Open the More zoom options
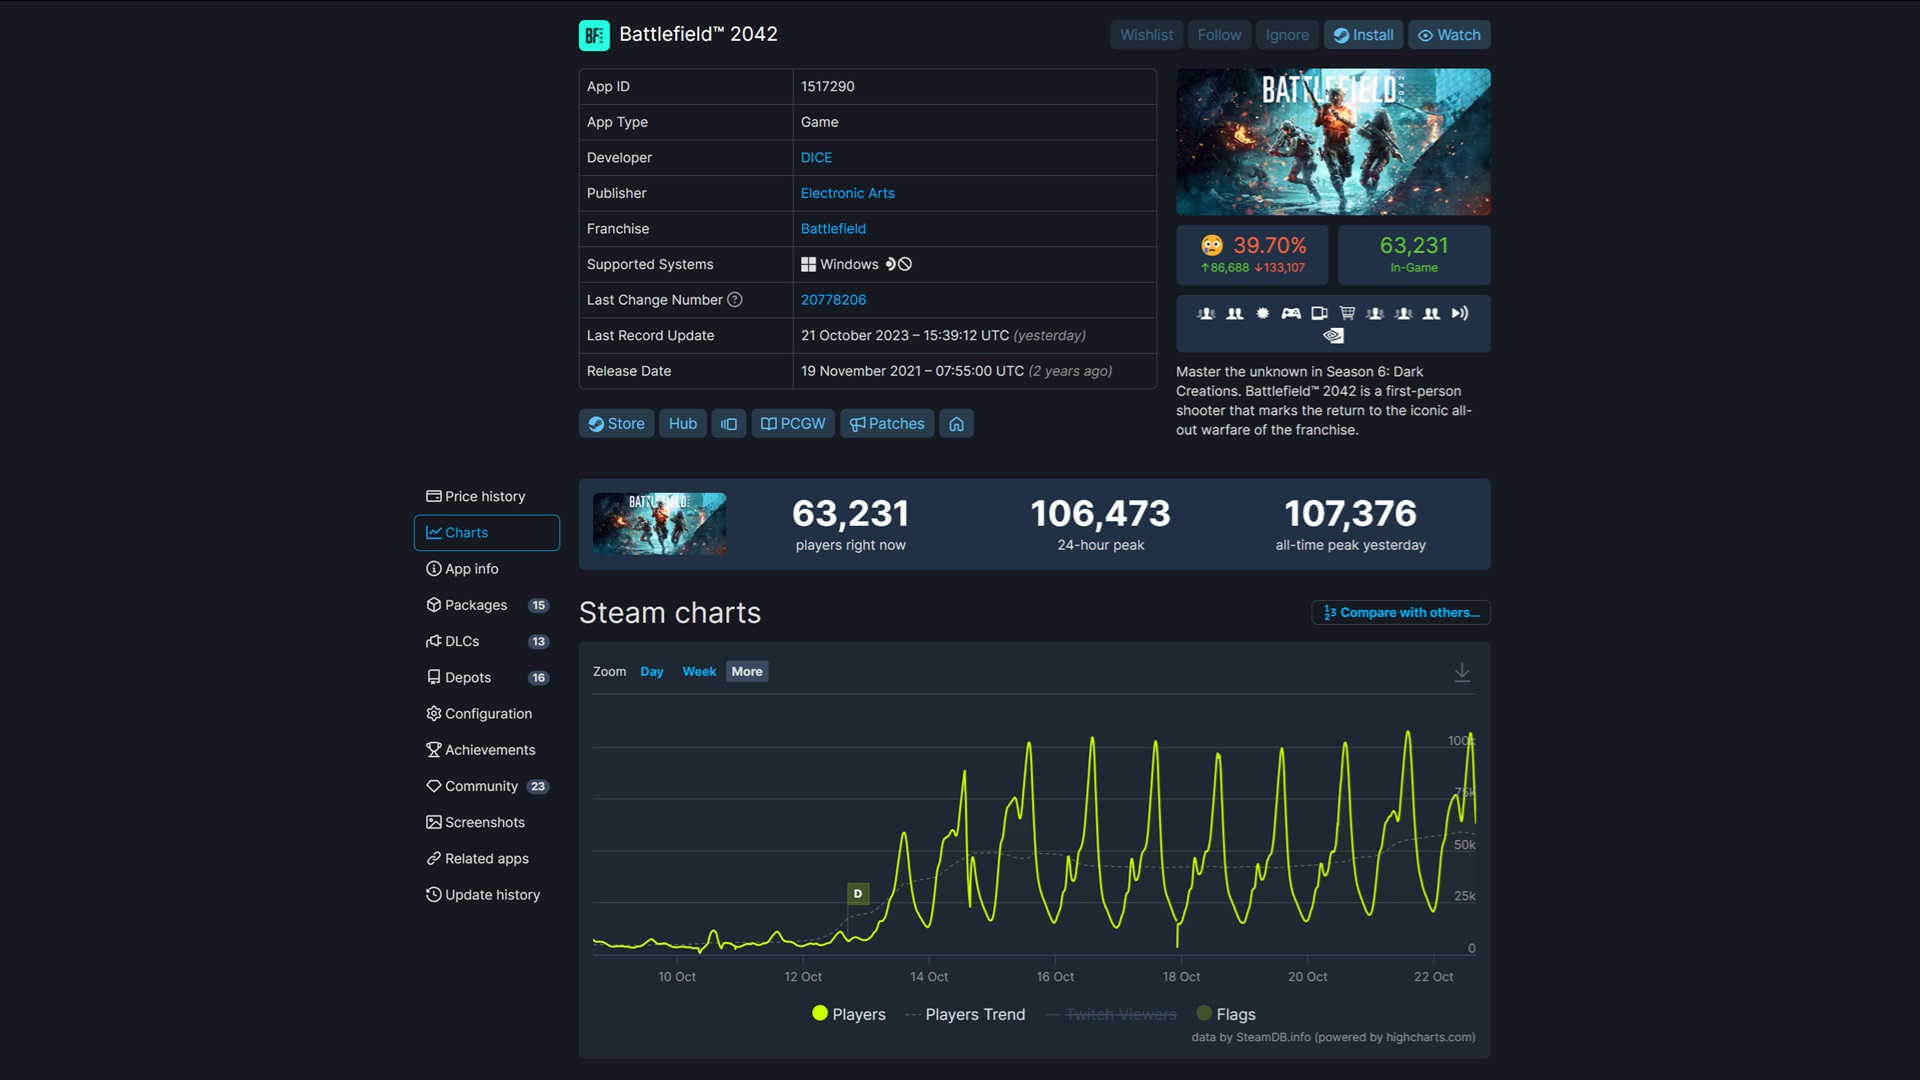This screenshot has width=1920, height=1080. (x=746, y=671)
